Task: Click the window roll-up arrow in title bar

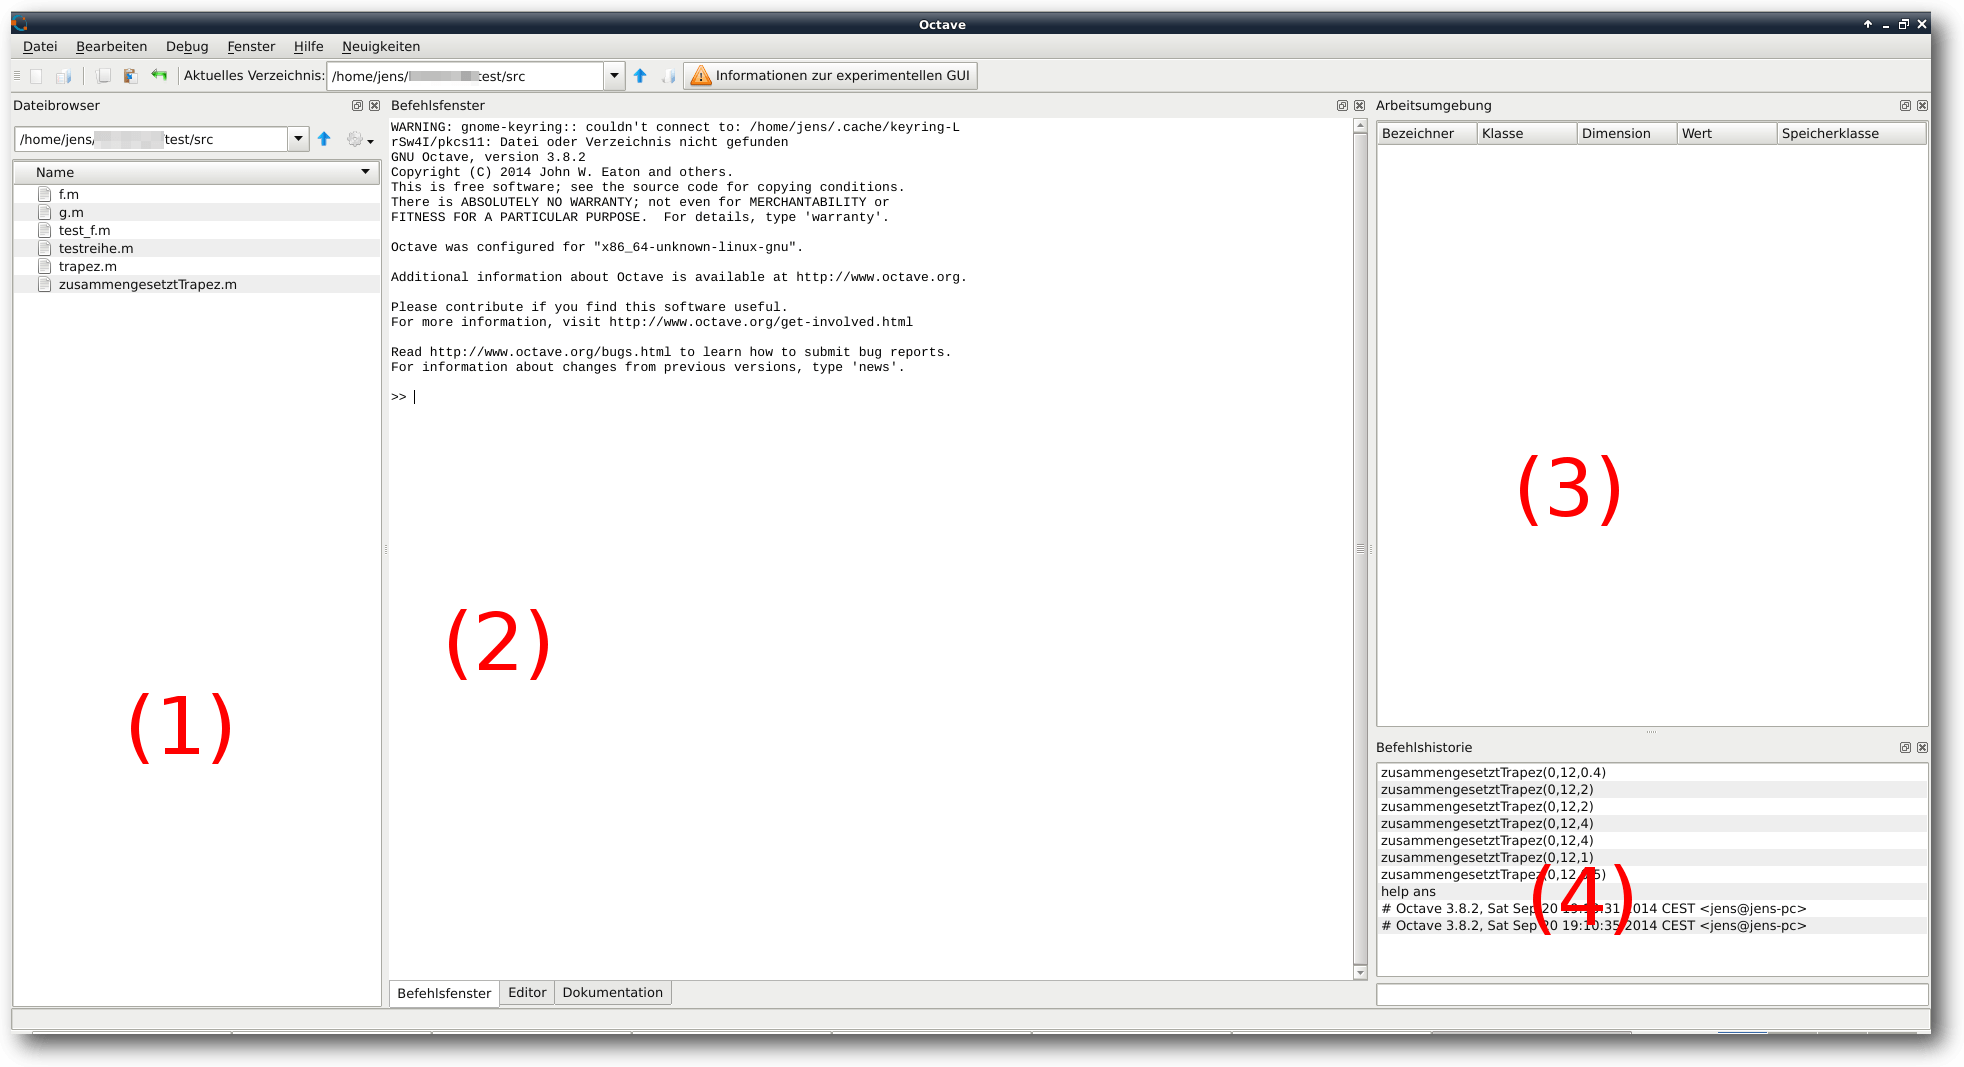Action: [1867, 24]
